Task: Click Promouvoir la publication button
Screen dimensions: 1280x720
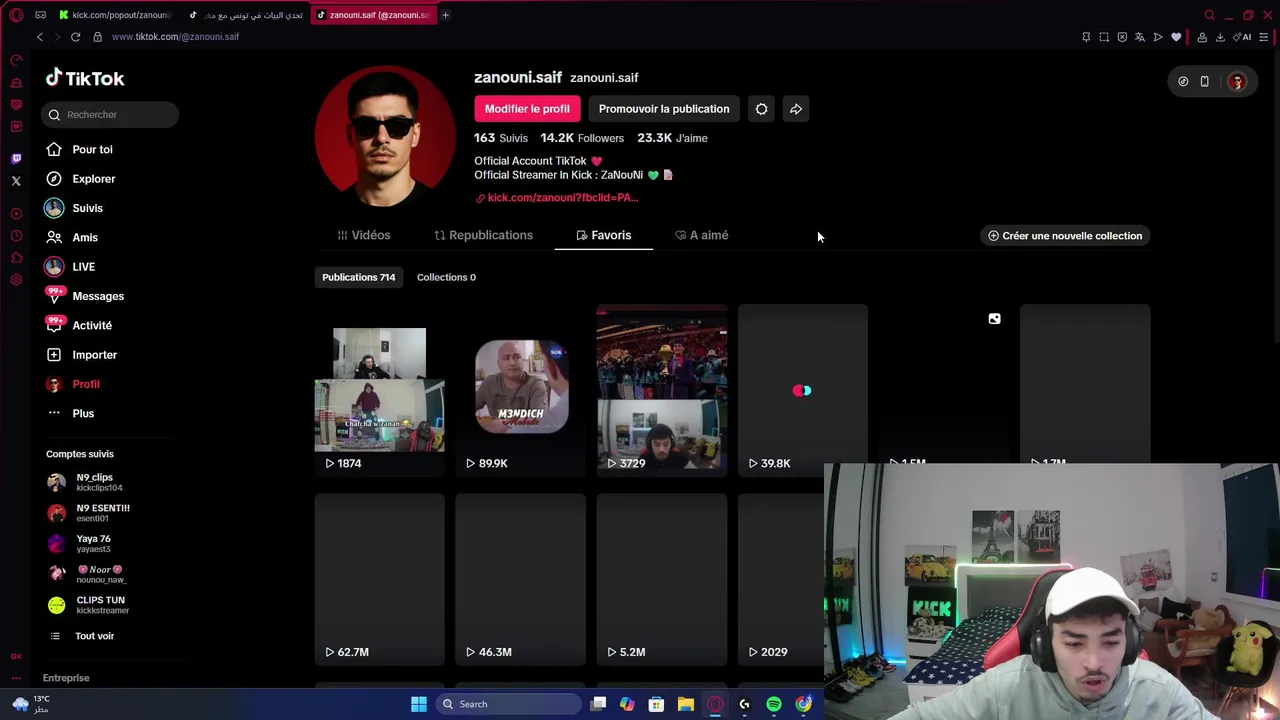Action: pos(664,109)
